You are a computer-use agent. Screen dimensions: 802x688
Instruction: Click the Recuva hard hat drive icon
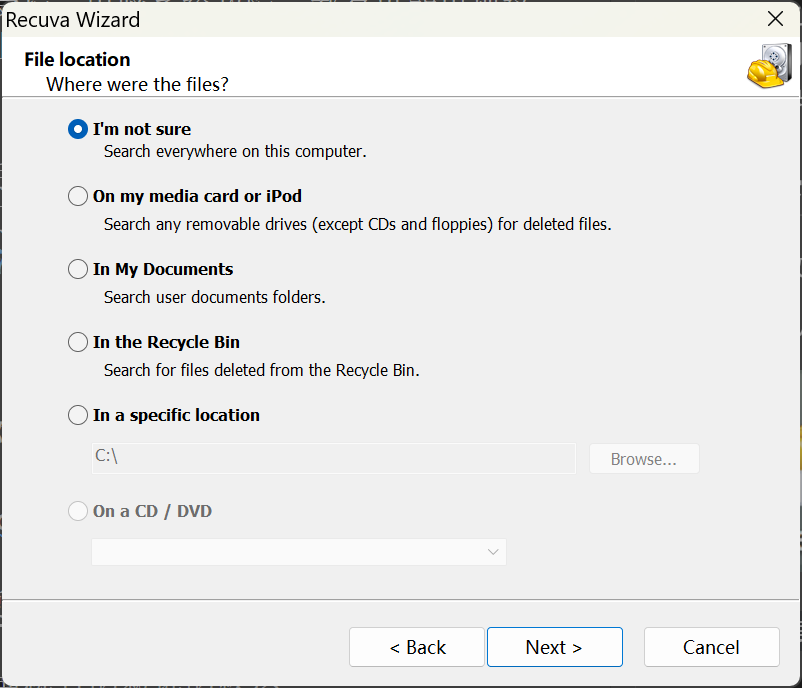tap(770, 65)
